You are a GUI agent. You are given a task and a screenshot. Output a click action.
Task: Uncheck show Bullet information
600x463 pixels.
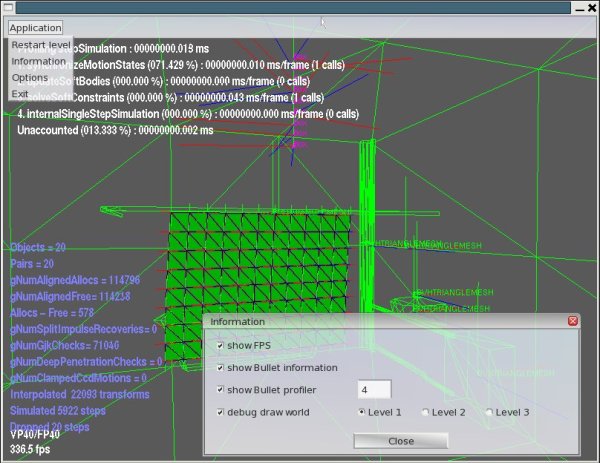[x=220, y=368]
